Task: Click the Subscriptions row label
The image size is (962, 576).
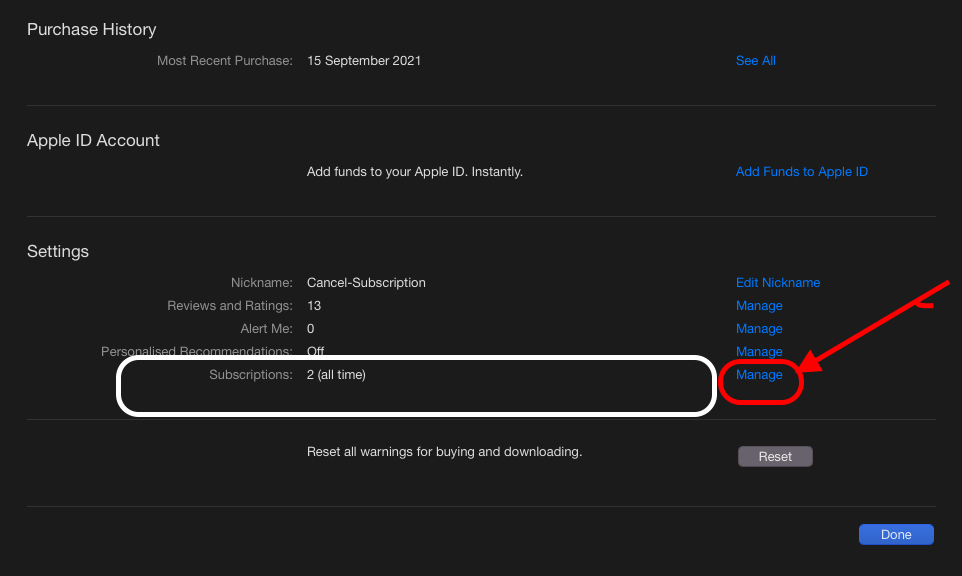Action: coord(250,375)
